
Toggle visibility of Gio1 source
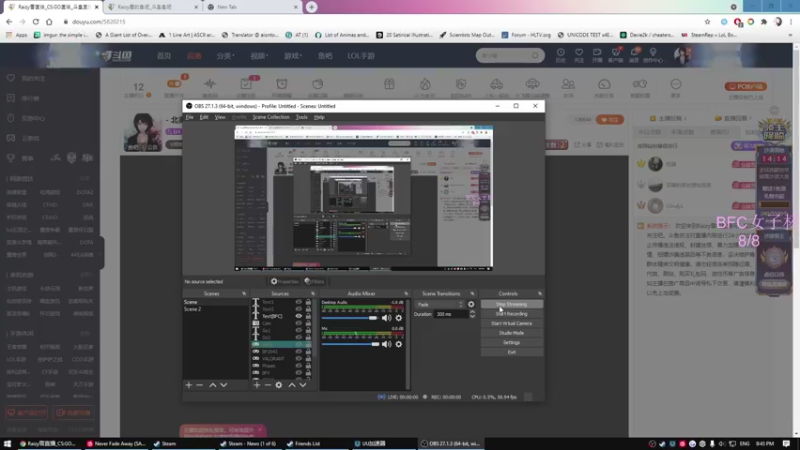[298, 331]
